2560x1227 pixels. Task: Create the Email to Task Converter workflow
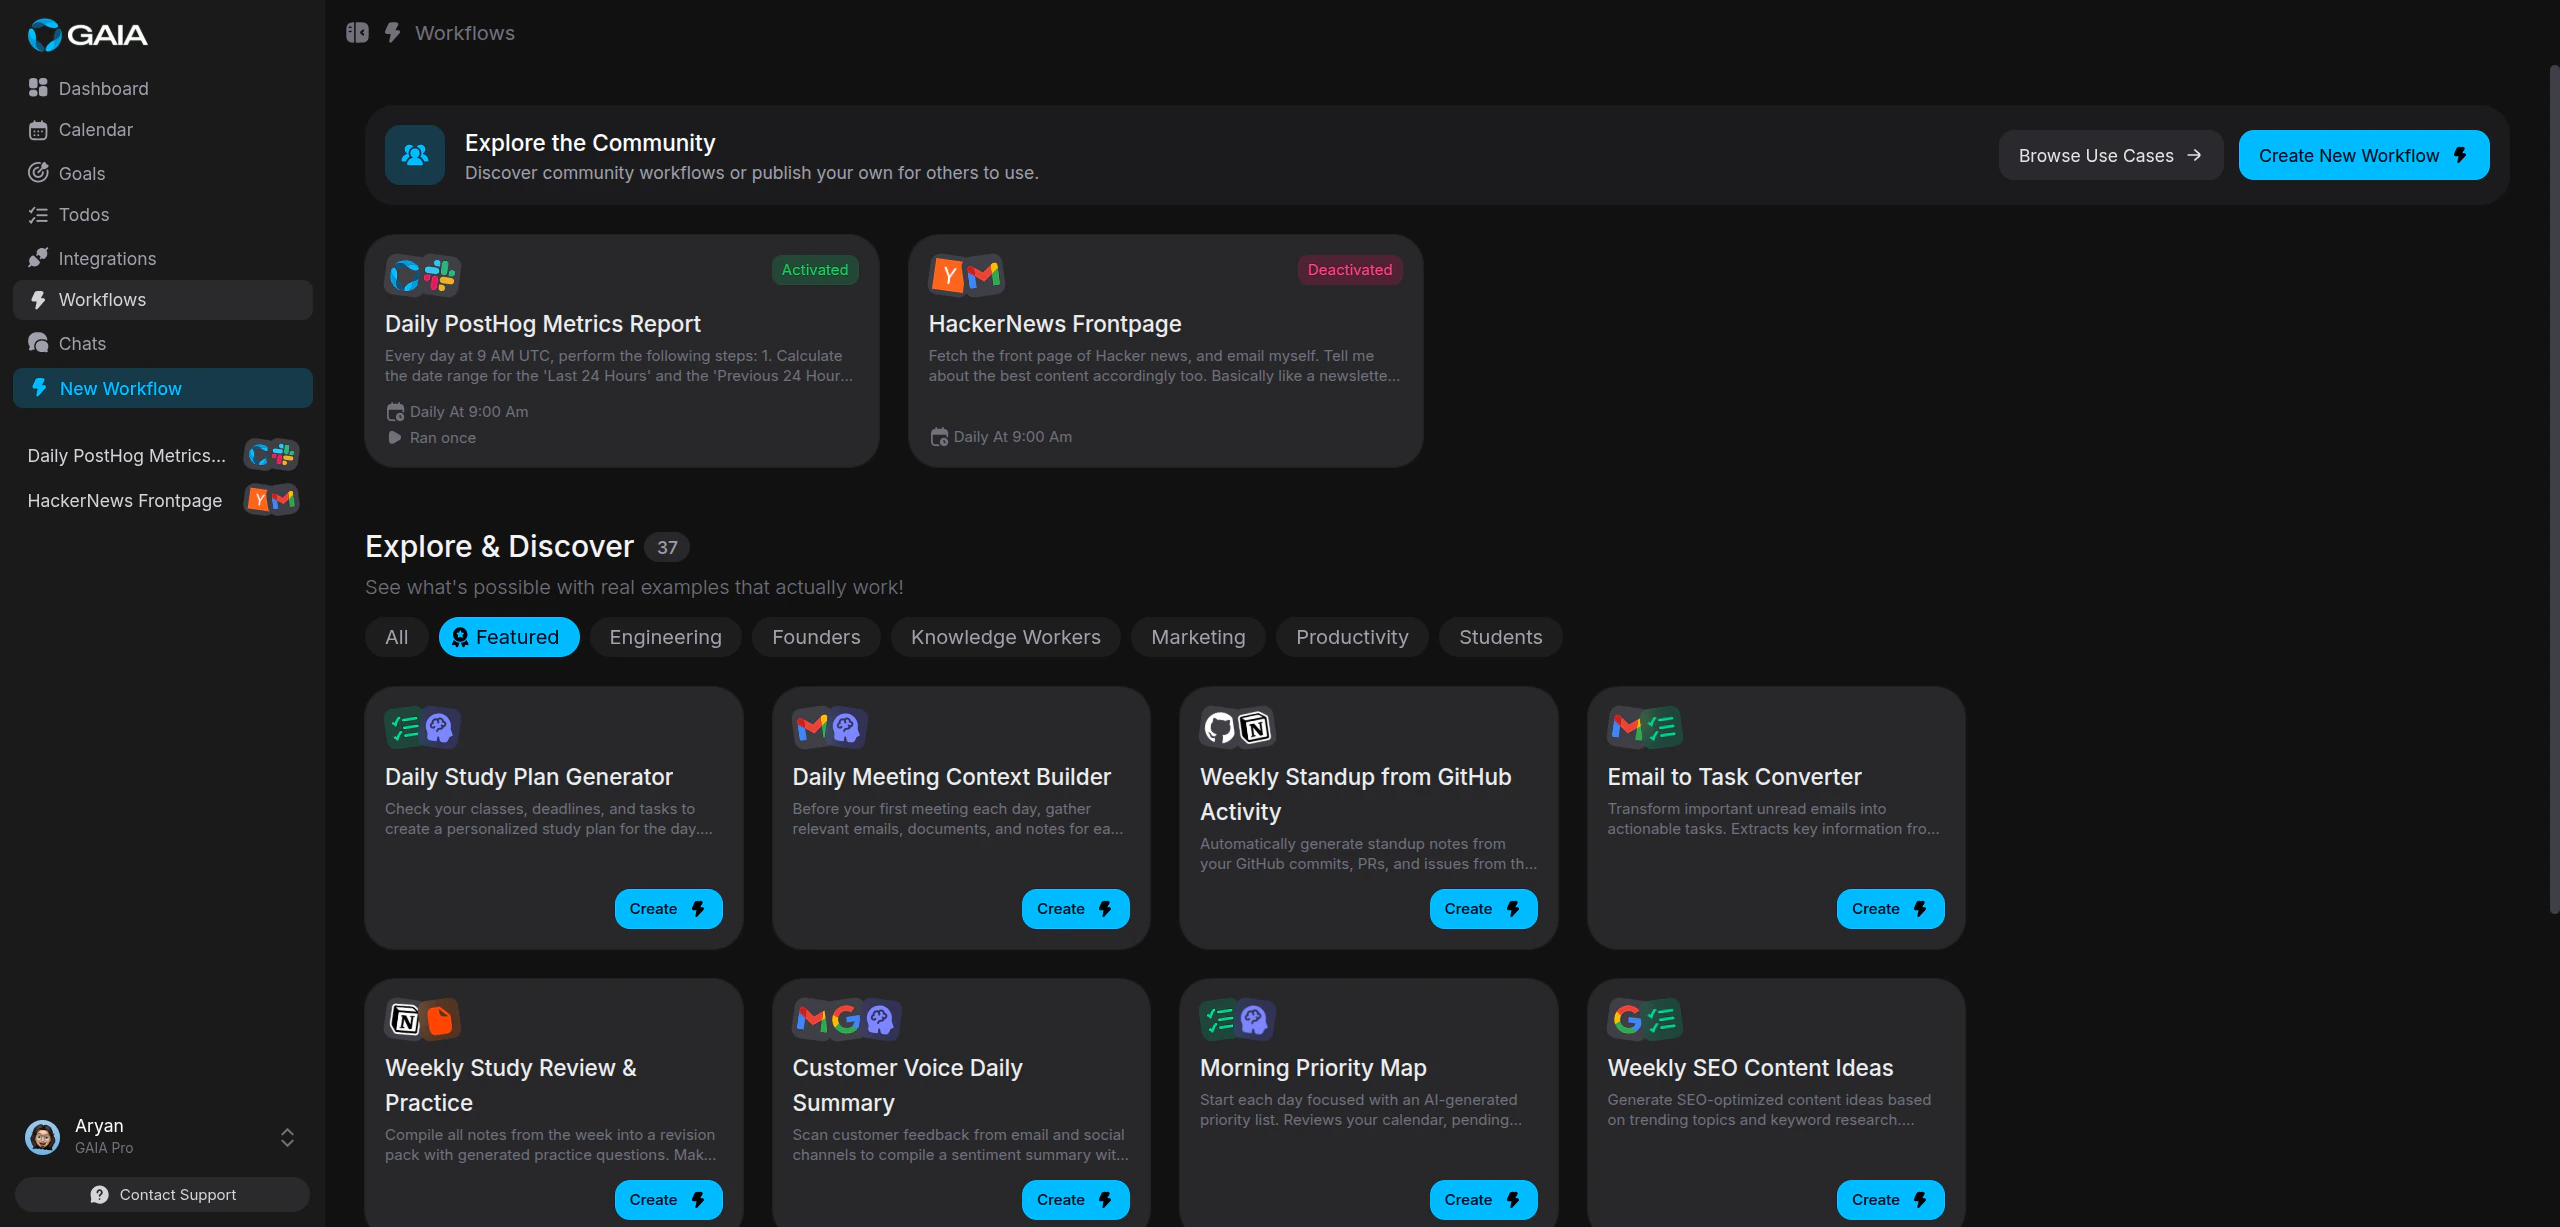[x=1888, y=909]
